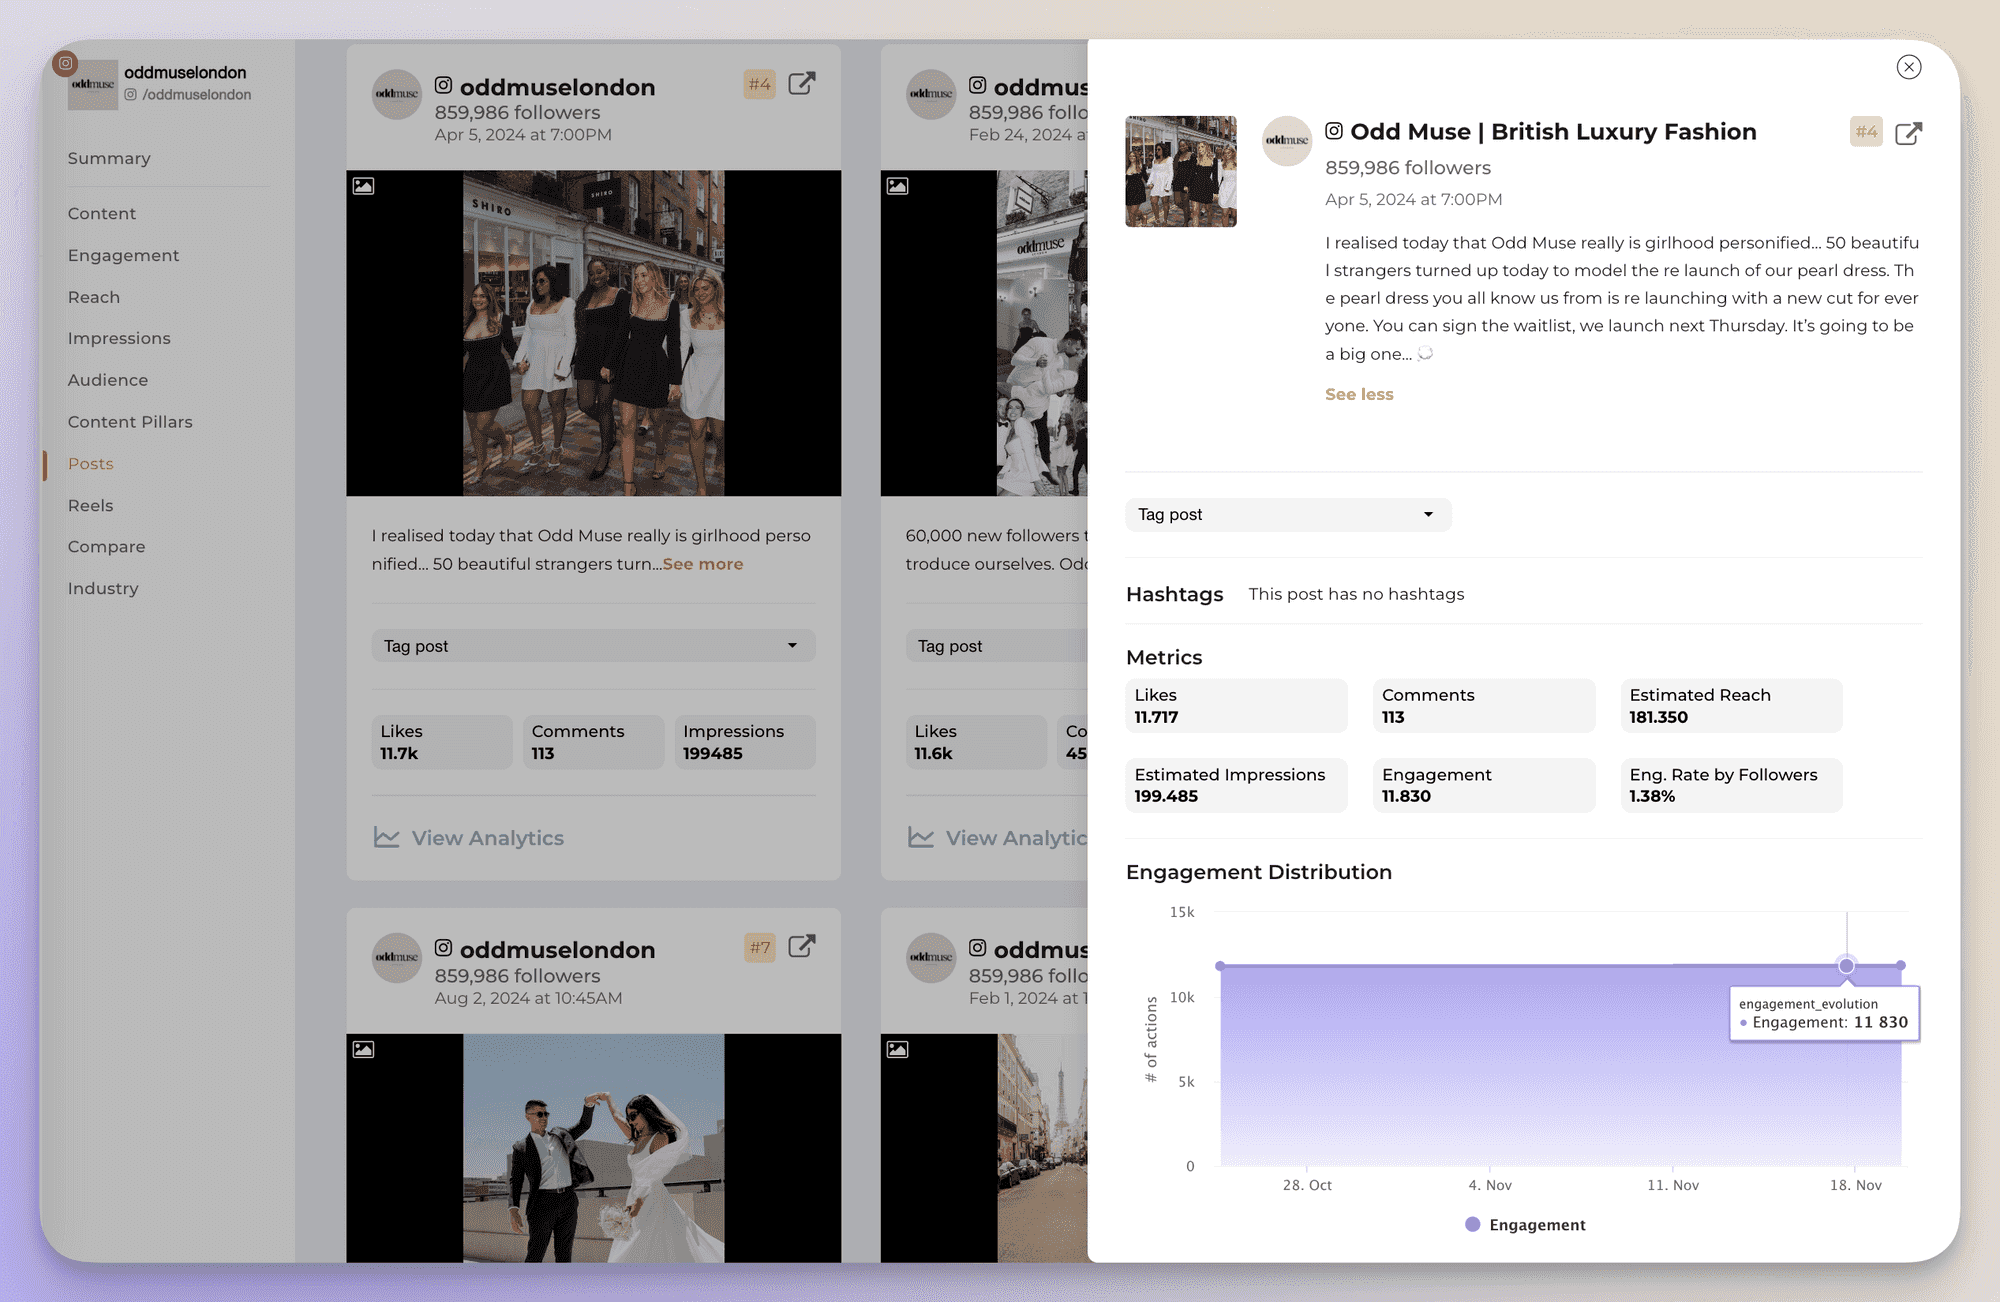
Task: Click Instagram badge on sidebar profile logo
Action: coord(65,63)
